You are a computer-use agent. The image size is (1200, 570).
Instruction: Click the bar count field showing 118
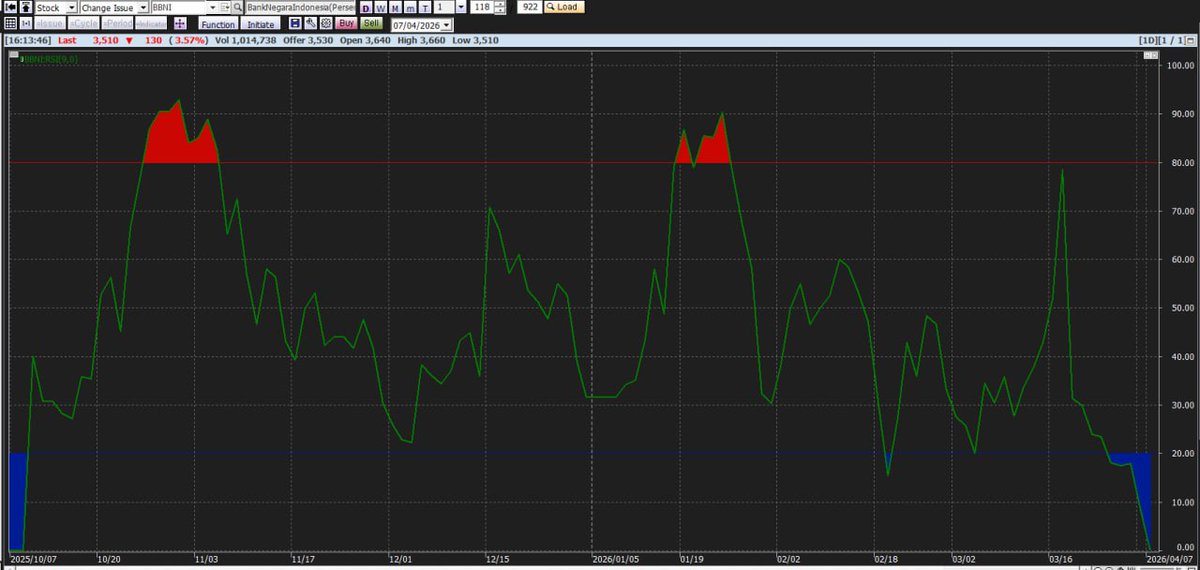coord(481,7)
